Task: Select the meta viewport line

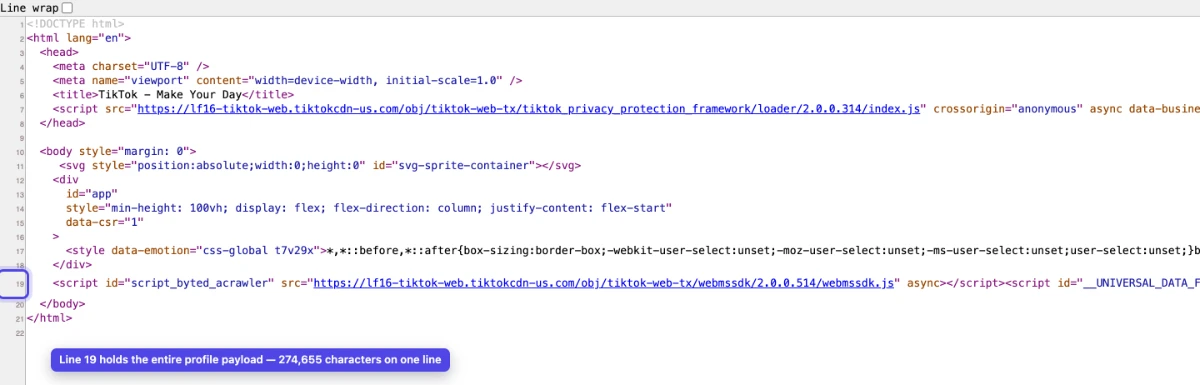Action: tap(288, 80)
